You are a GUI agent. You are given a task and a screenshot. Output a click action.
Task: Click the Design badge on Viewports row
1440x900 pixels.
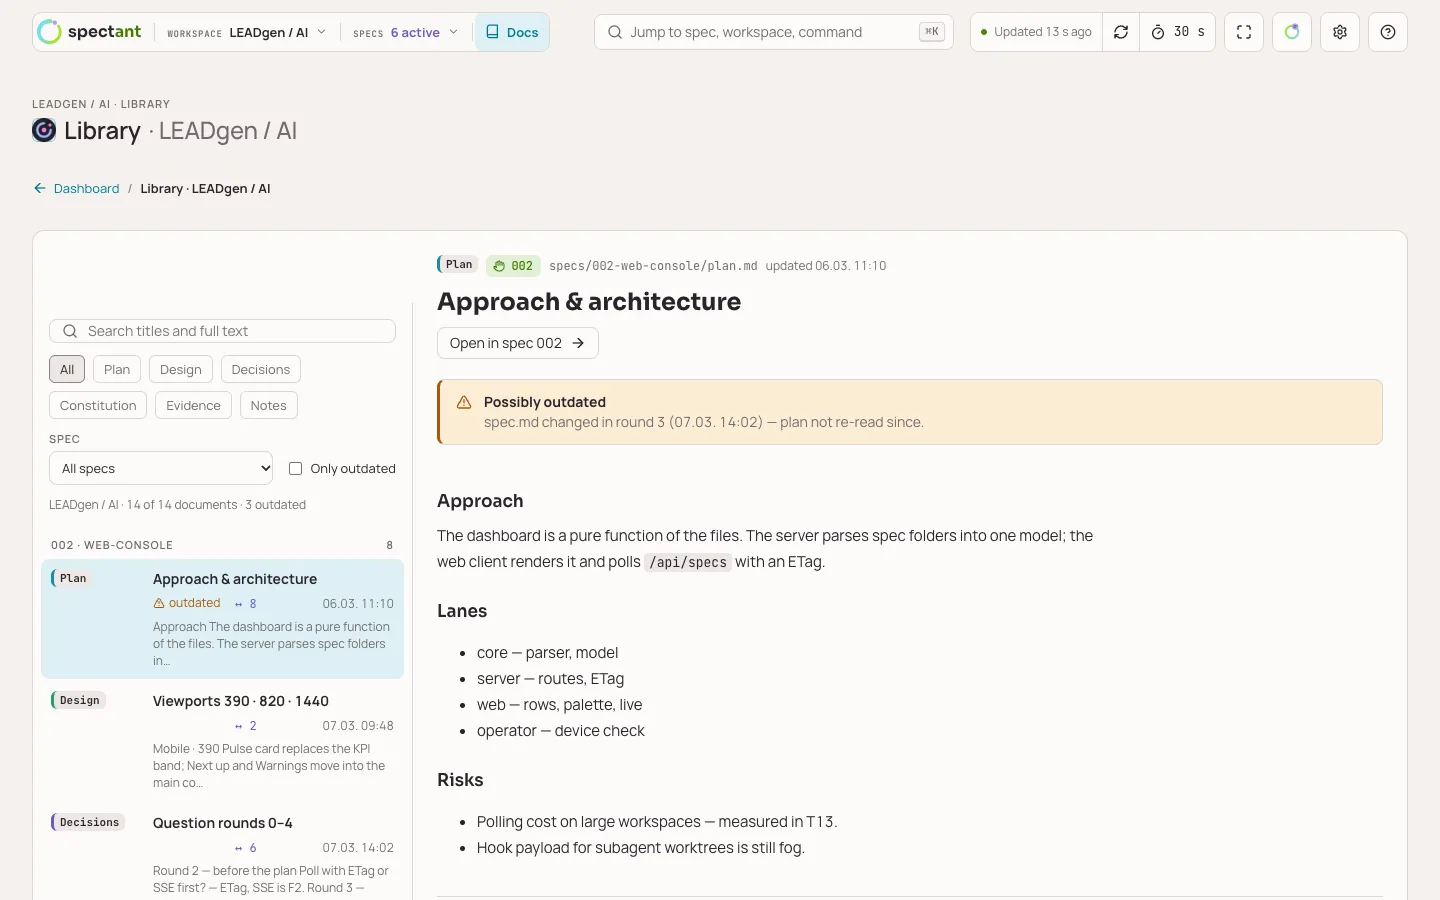coord(79,700)
